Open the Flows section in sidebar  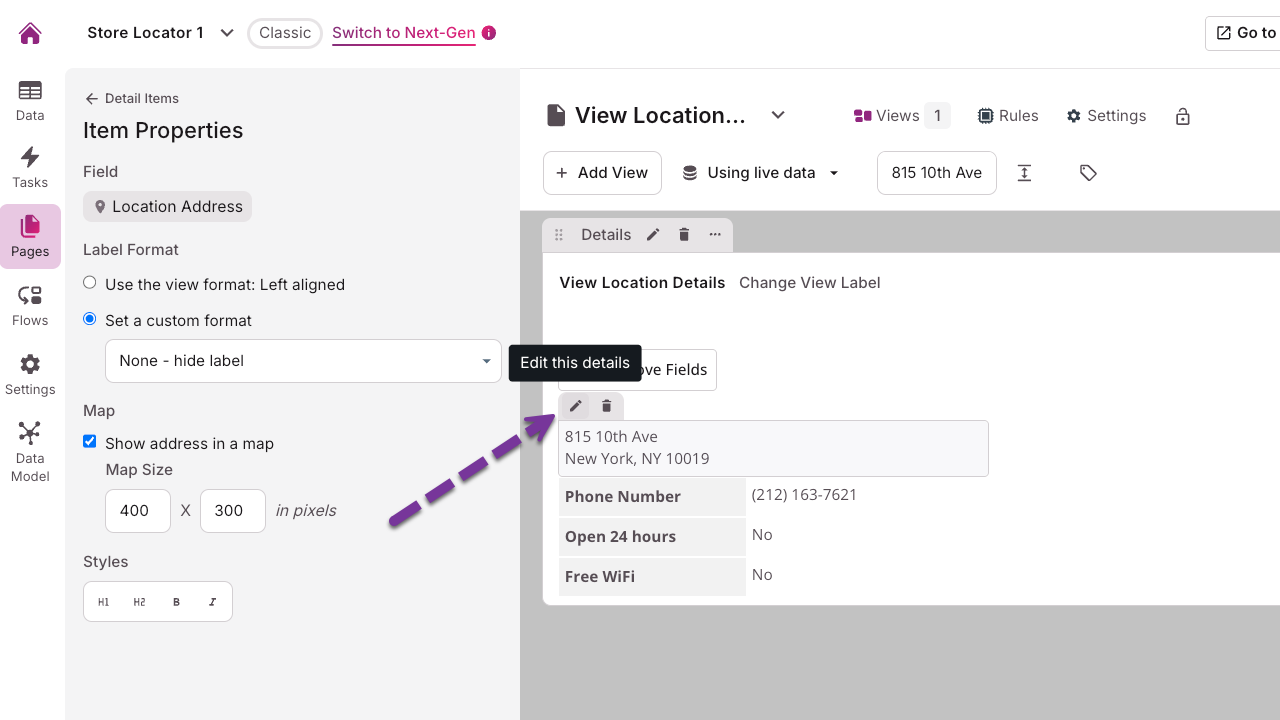30,305
